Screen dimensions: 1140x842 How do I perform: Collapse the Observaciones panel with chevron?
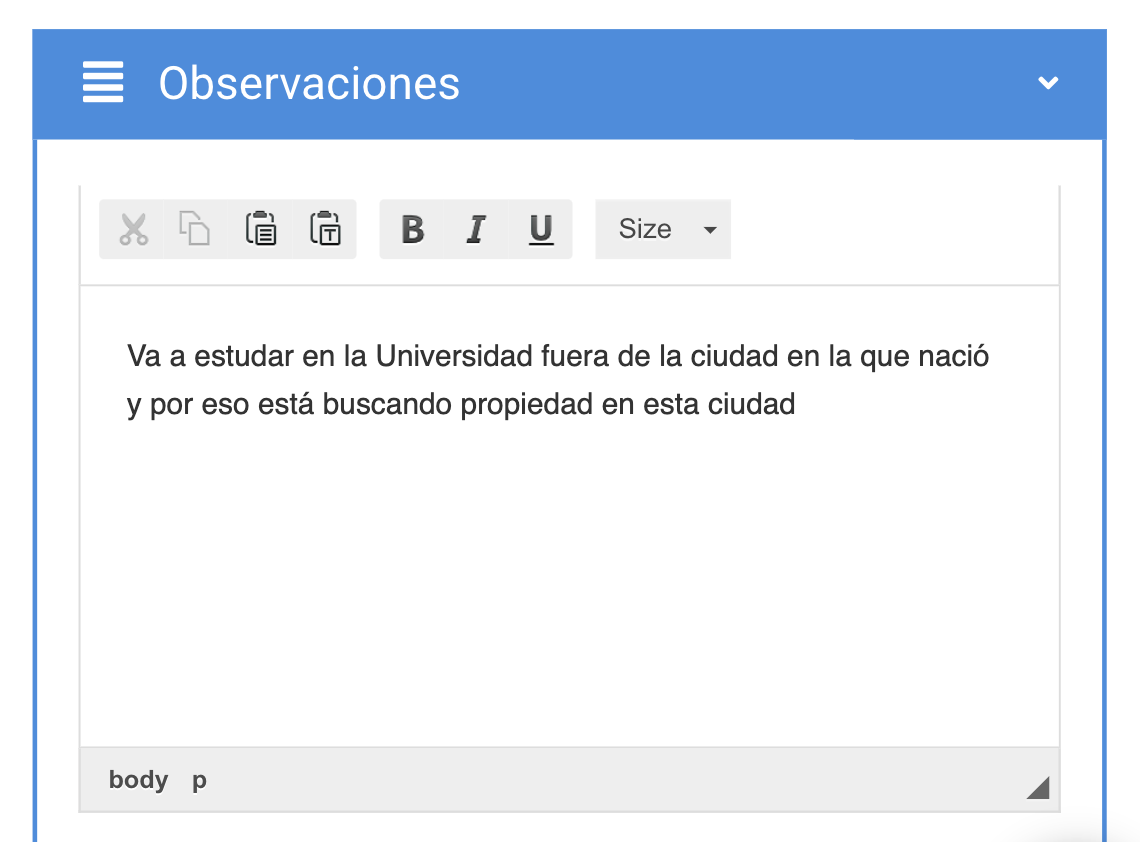[1048, 83]
